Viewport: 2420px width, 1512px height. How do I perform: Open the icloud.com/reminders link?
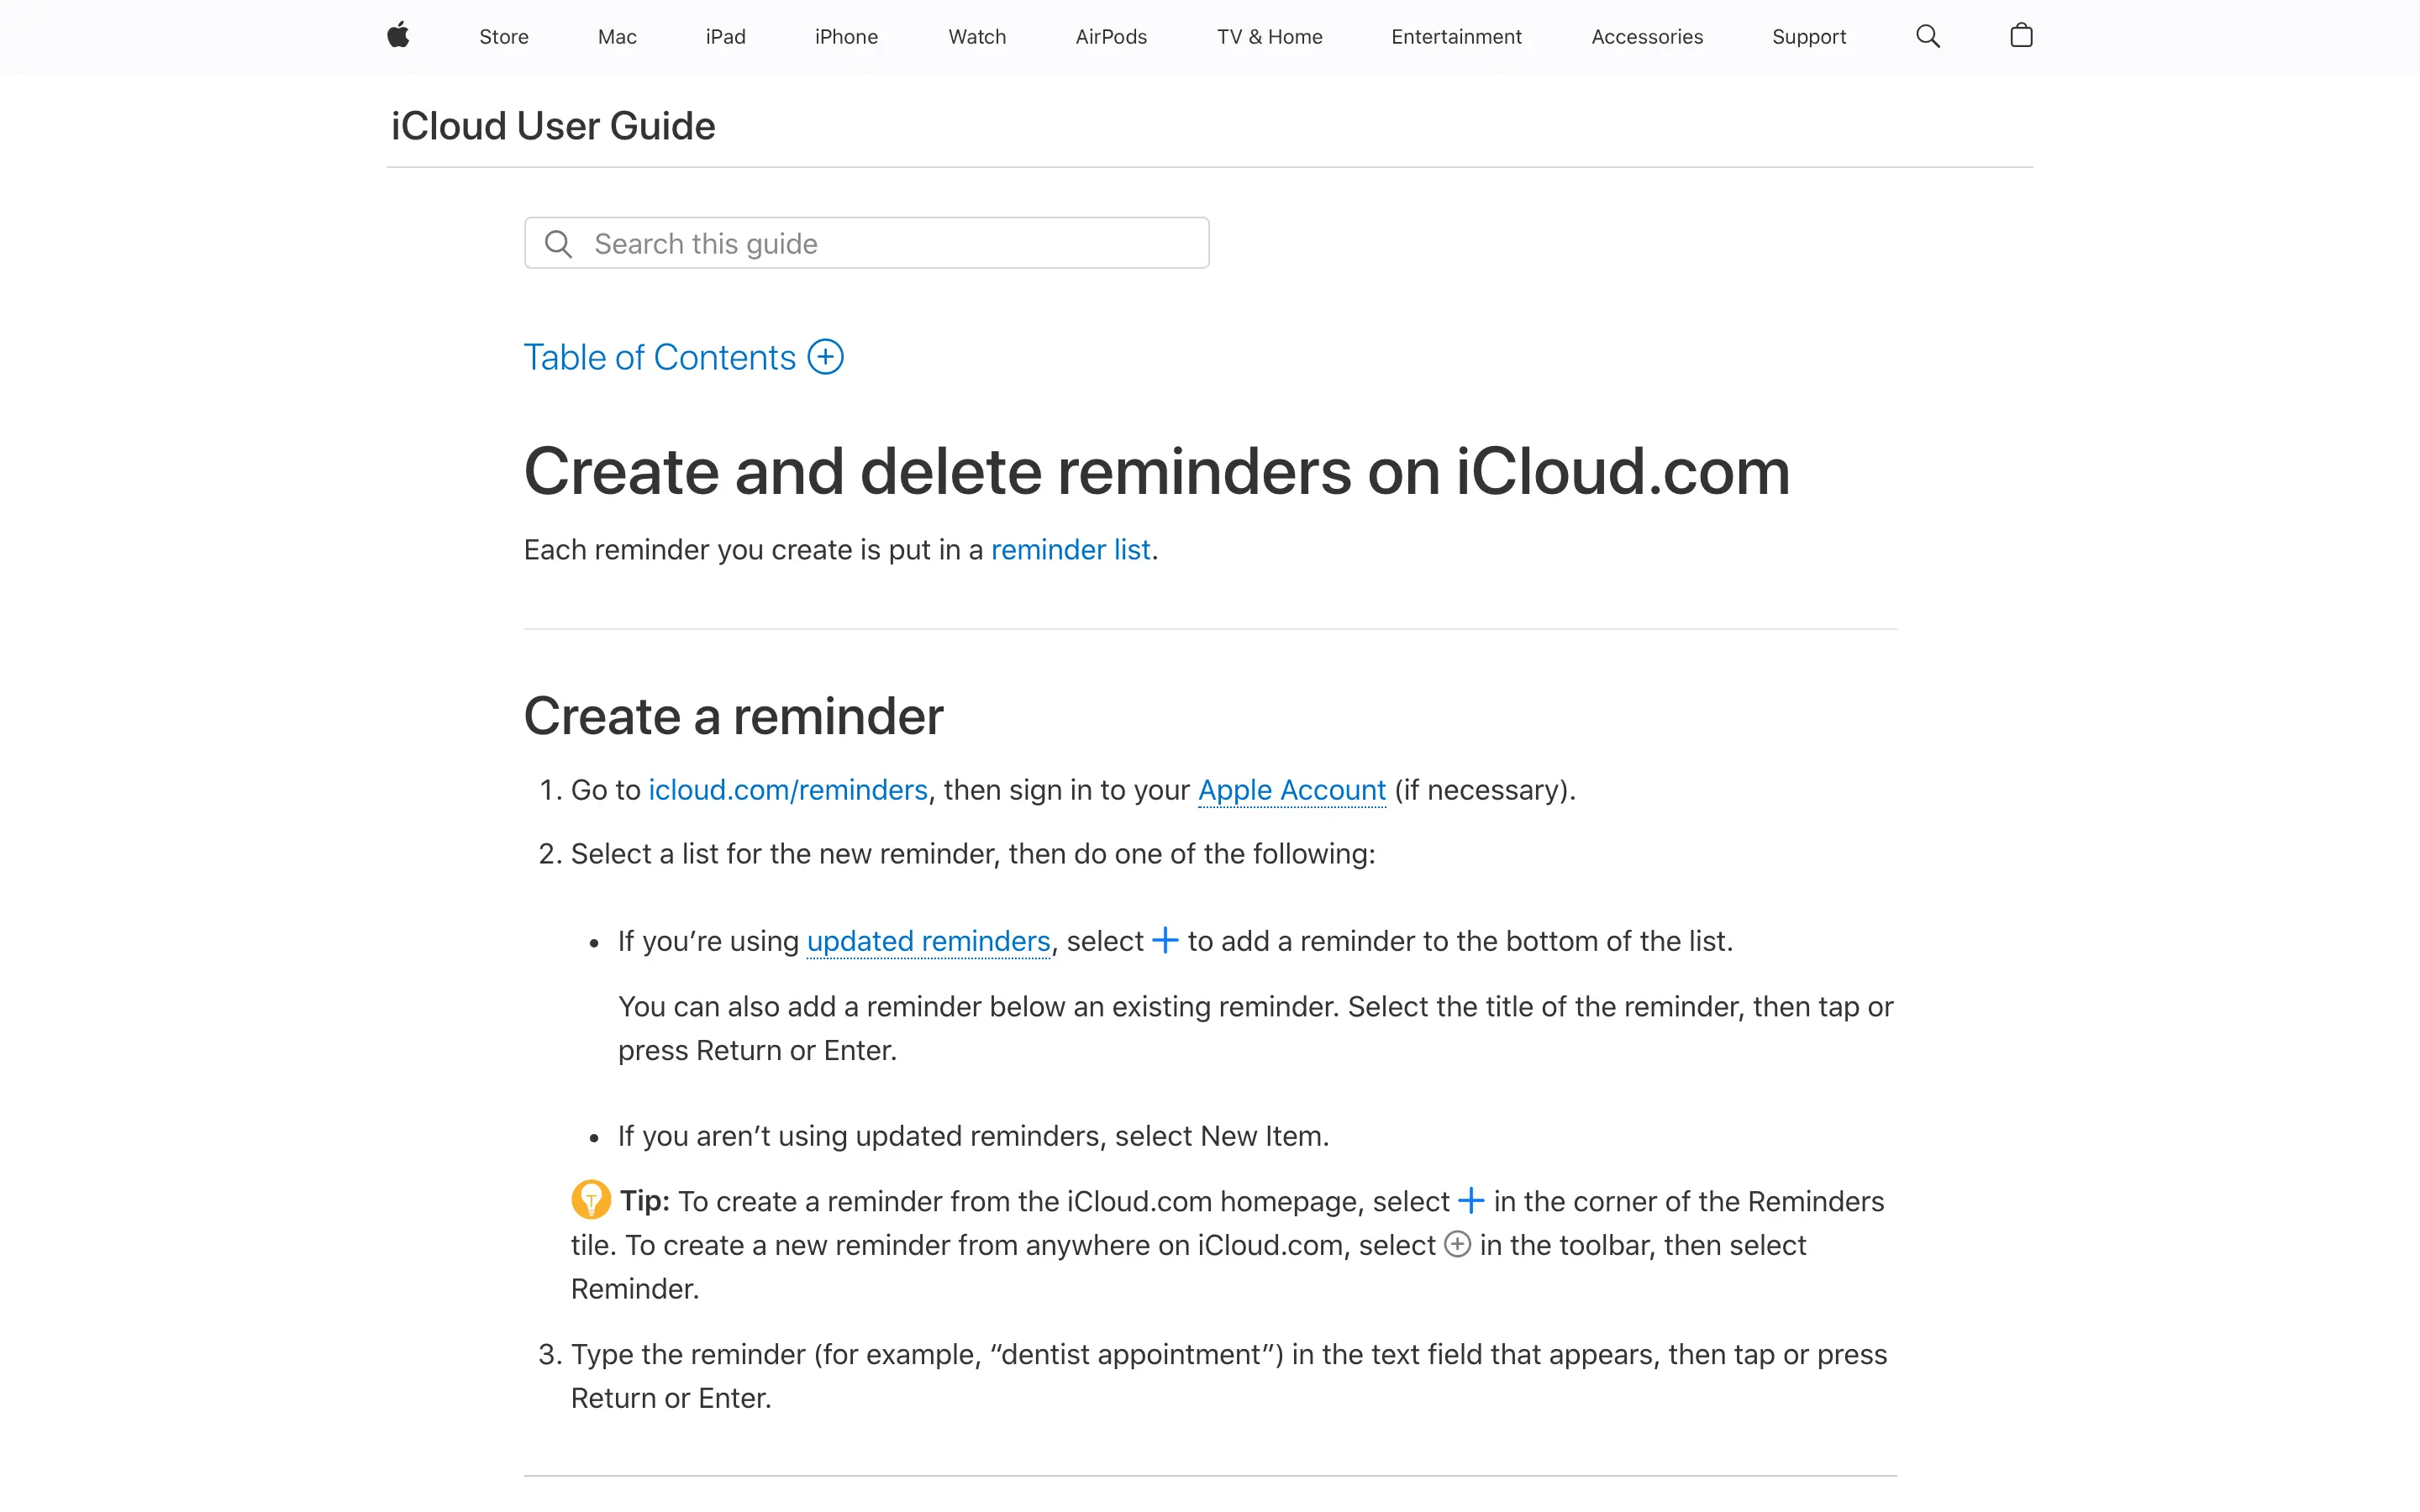click(x=788, y=790)
